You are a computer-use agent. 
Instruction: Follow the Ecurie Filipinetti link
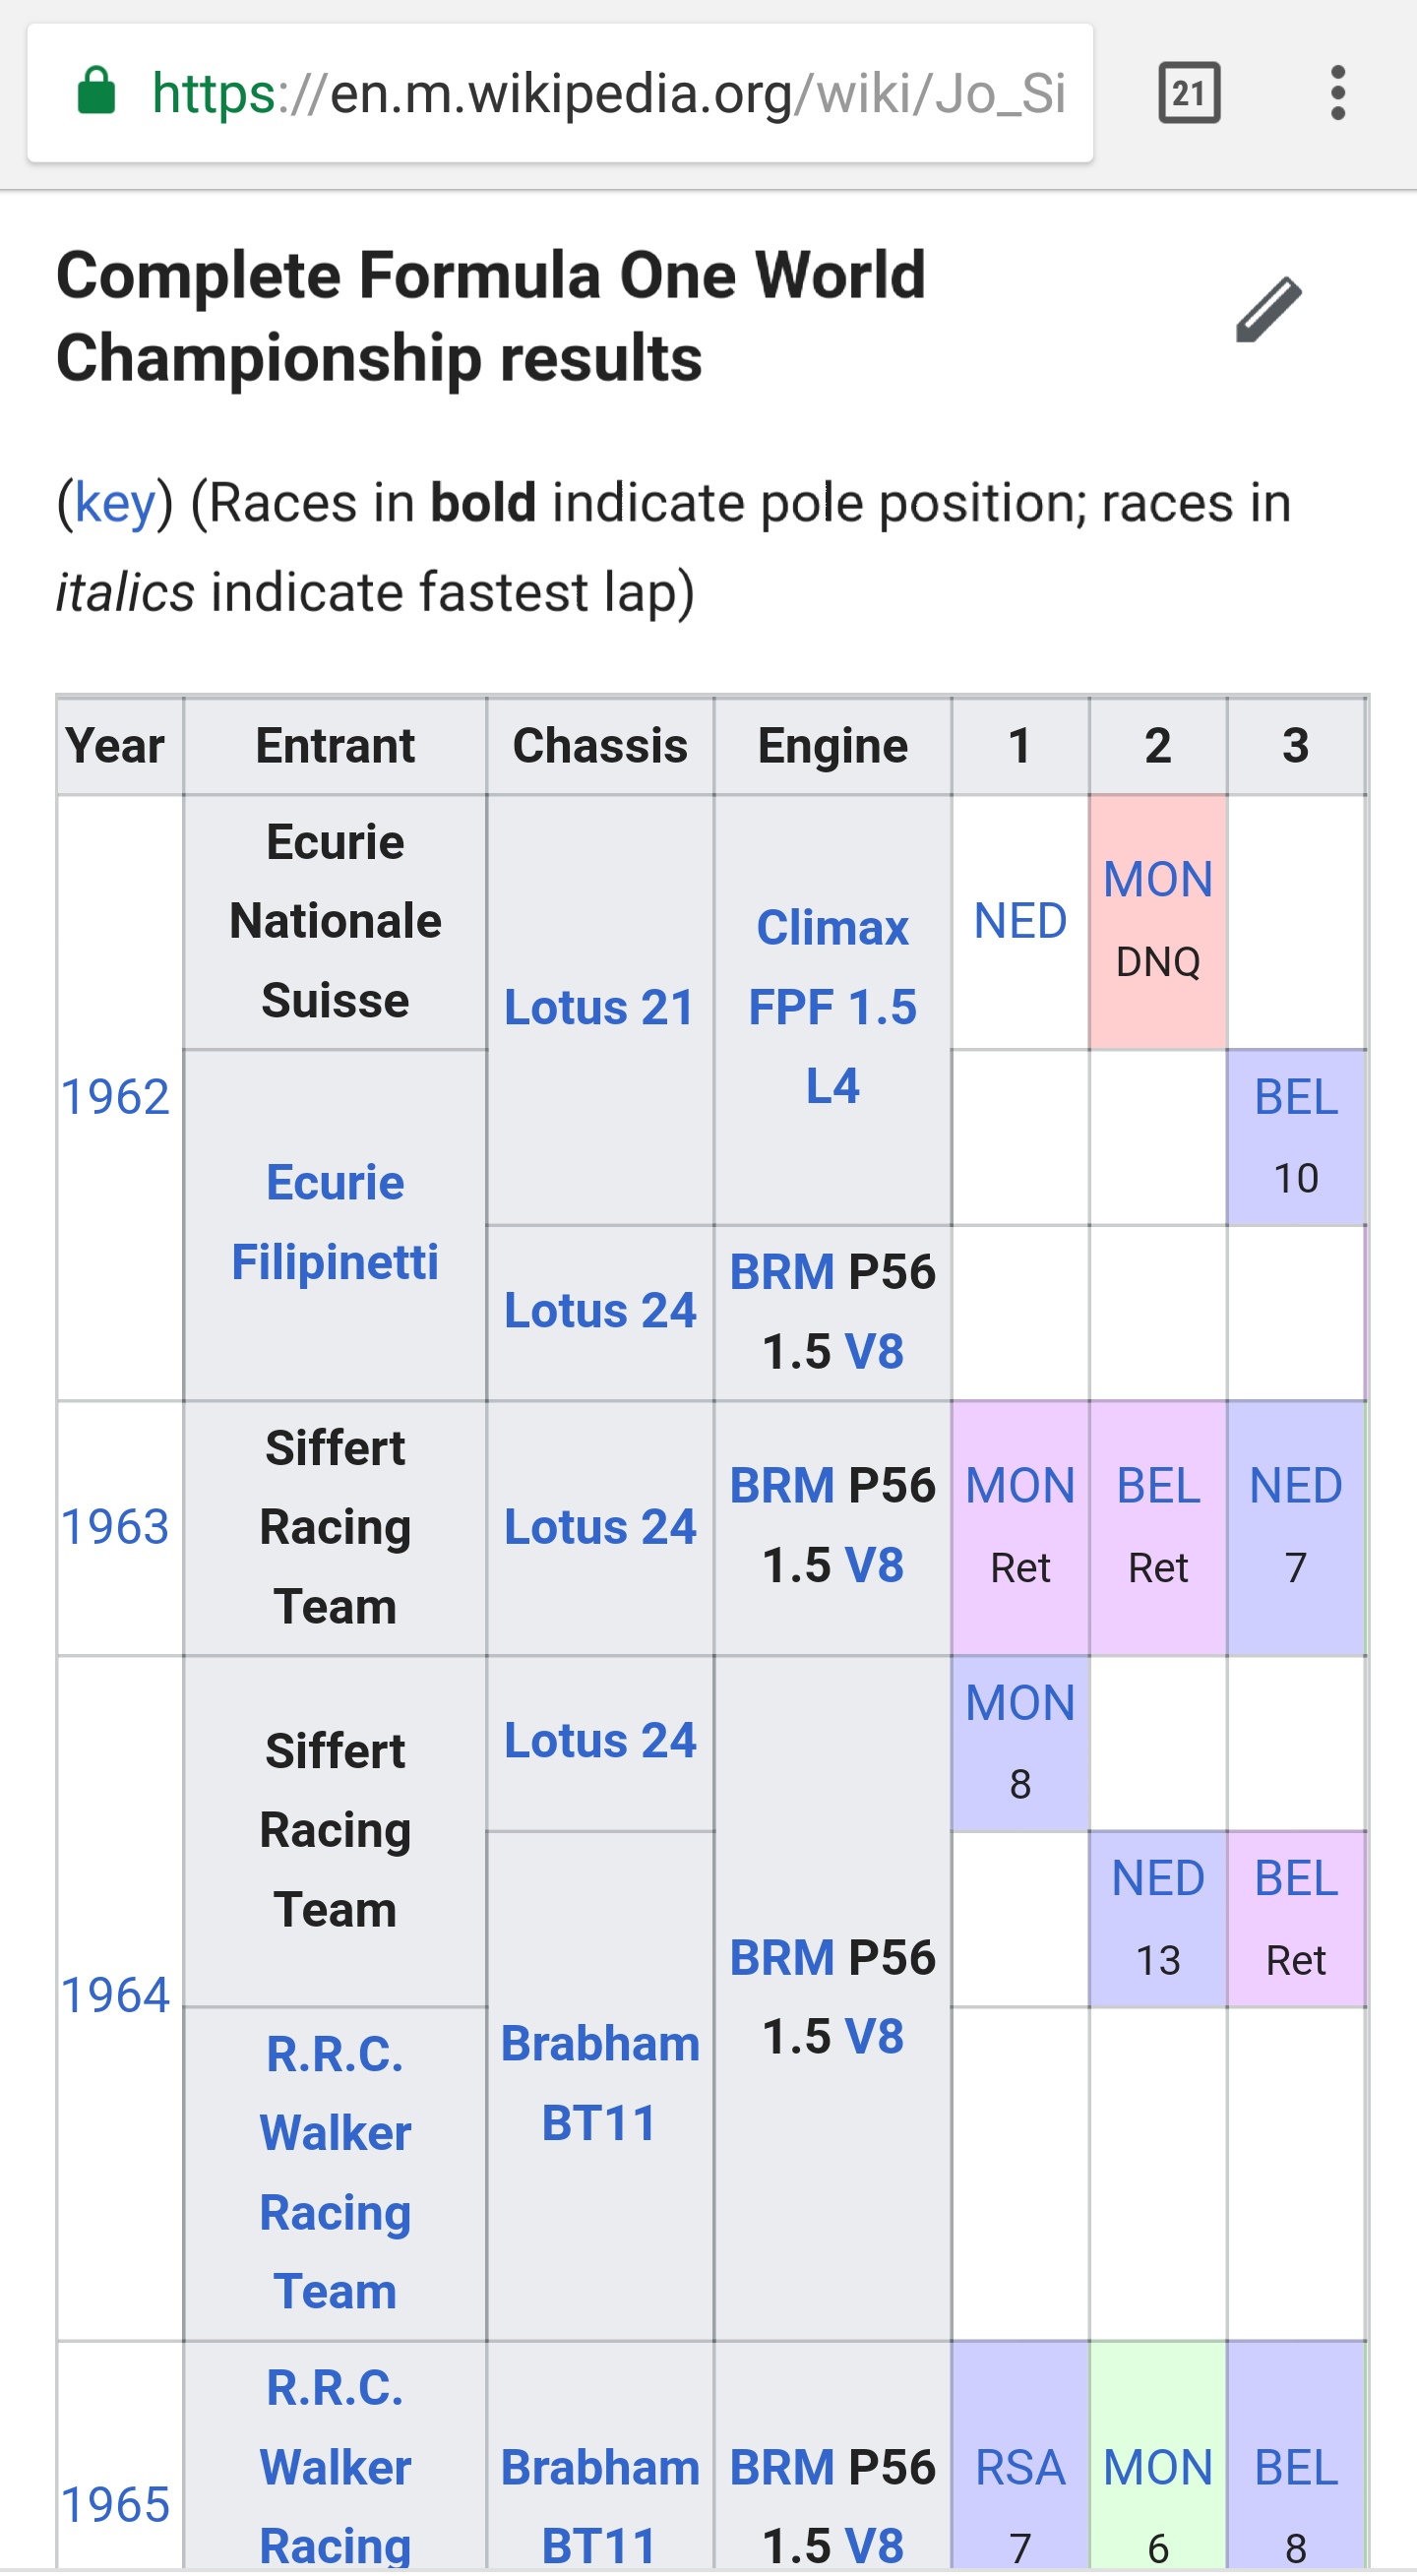click(x=335, y=1222)
